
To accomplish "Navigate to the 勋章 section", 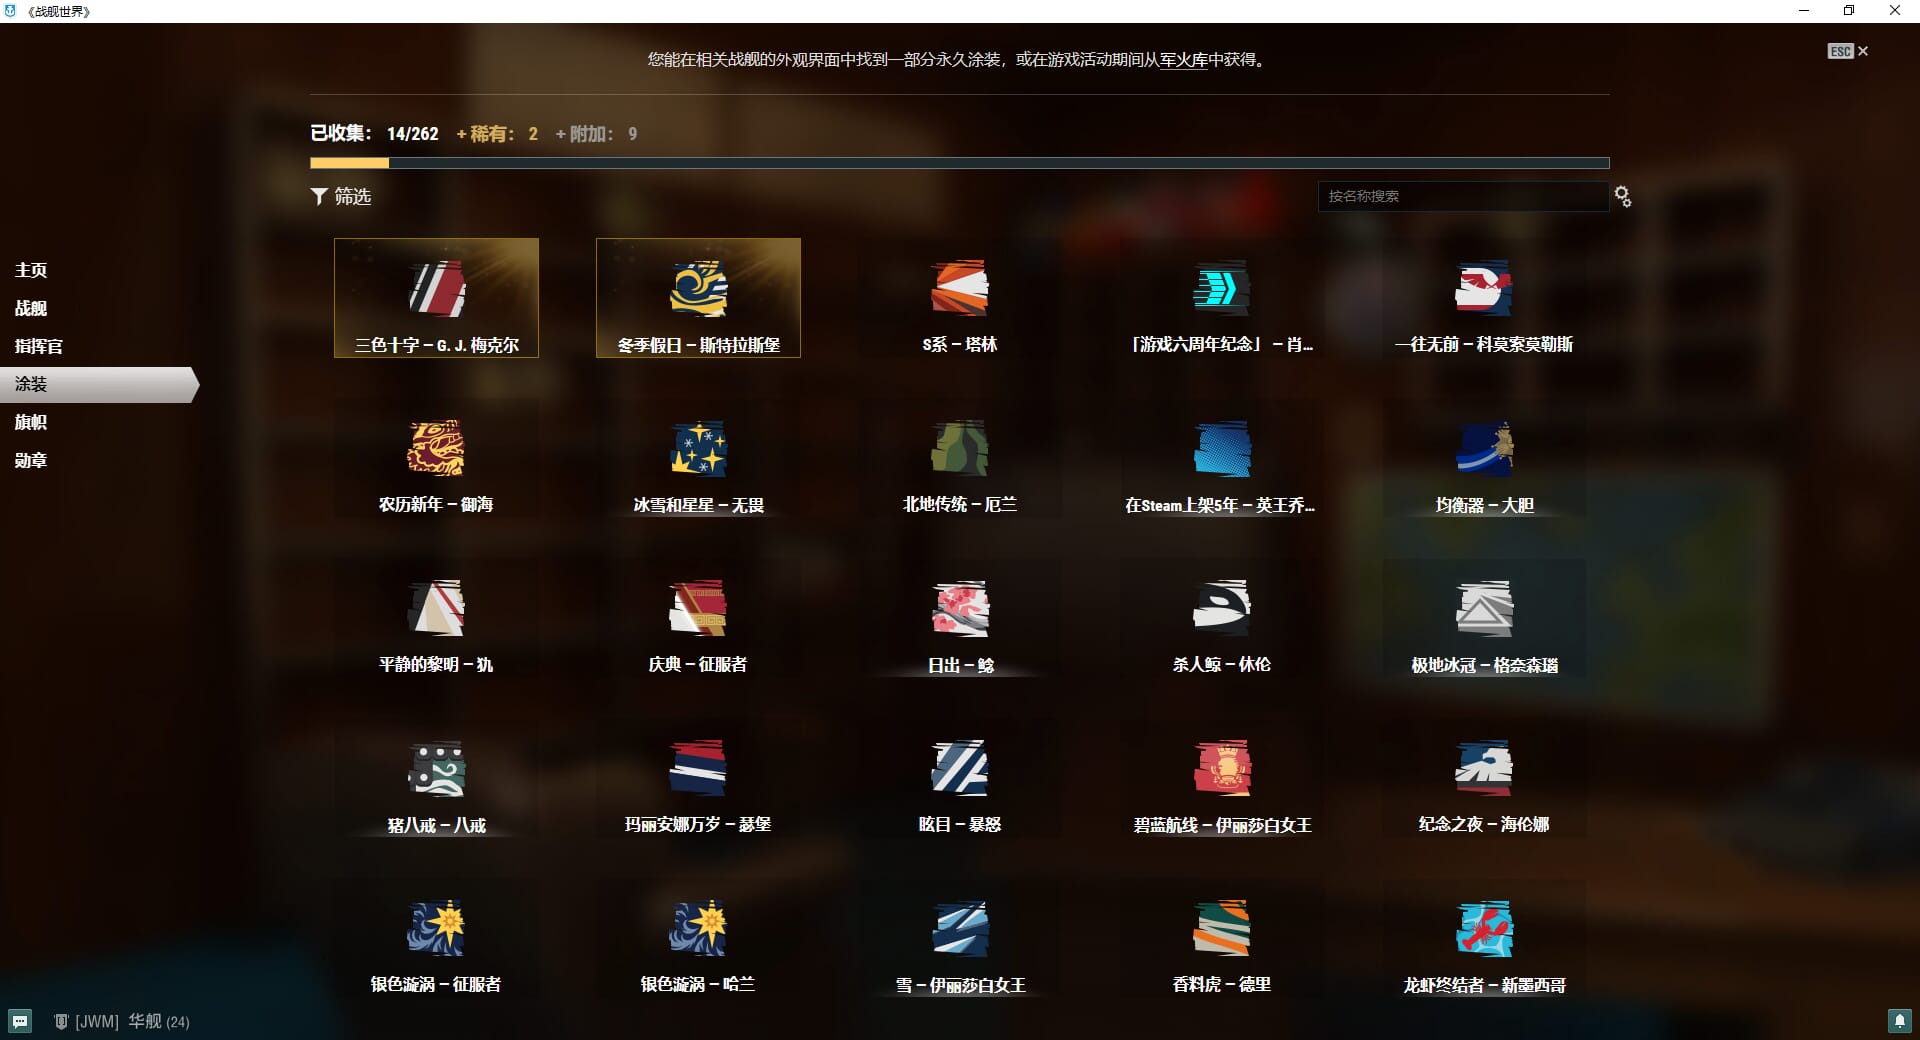I will pos(31,460).
